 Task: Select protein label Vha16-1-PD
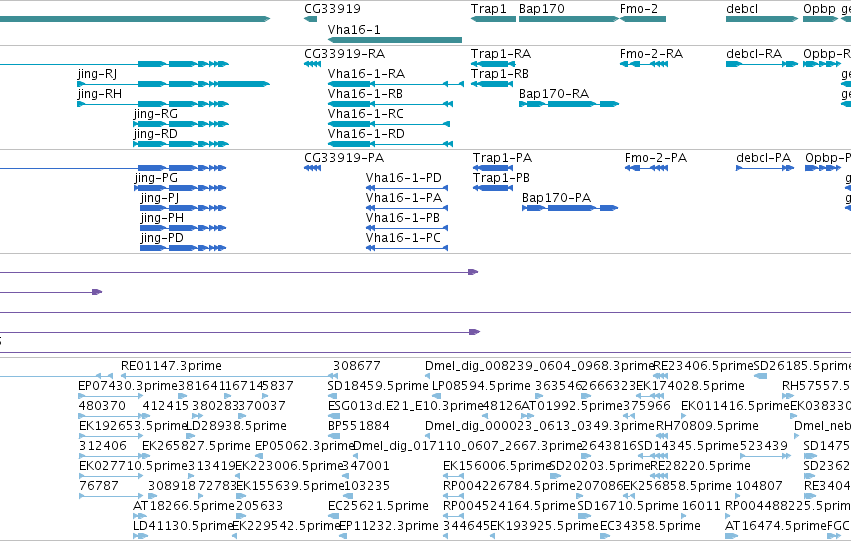click(x=404, y=178)
